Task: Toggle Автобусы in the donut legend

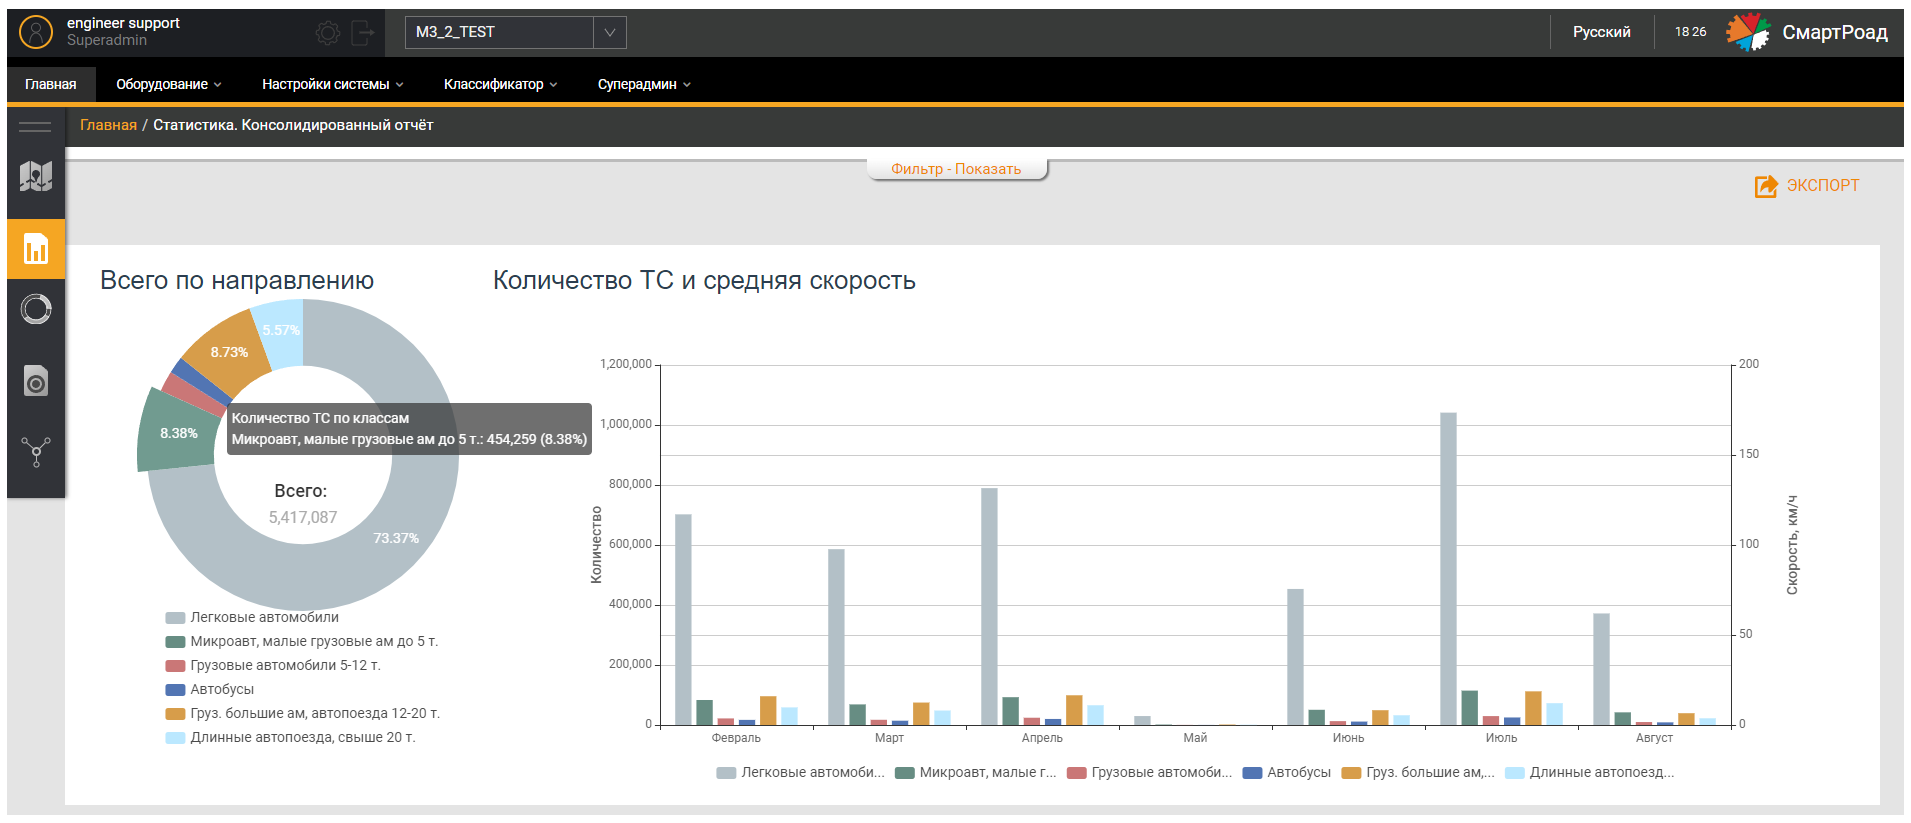Action: (210, 690)
